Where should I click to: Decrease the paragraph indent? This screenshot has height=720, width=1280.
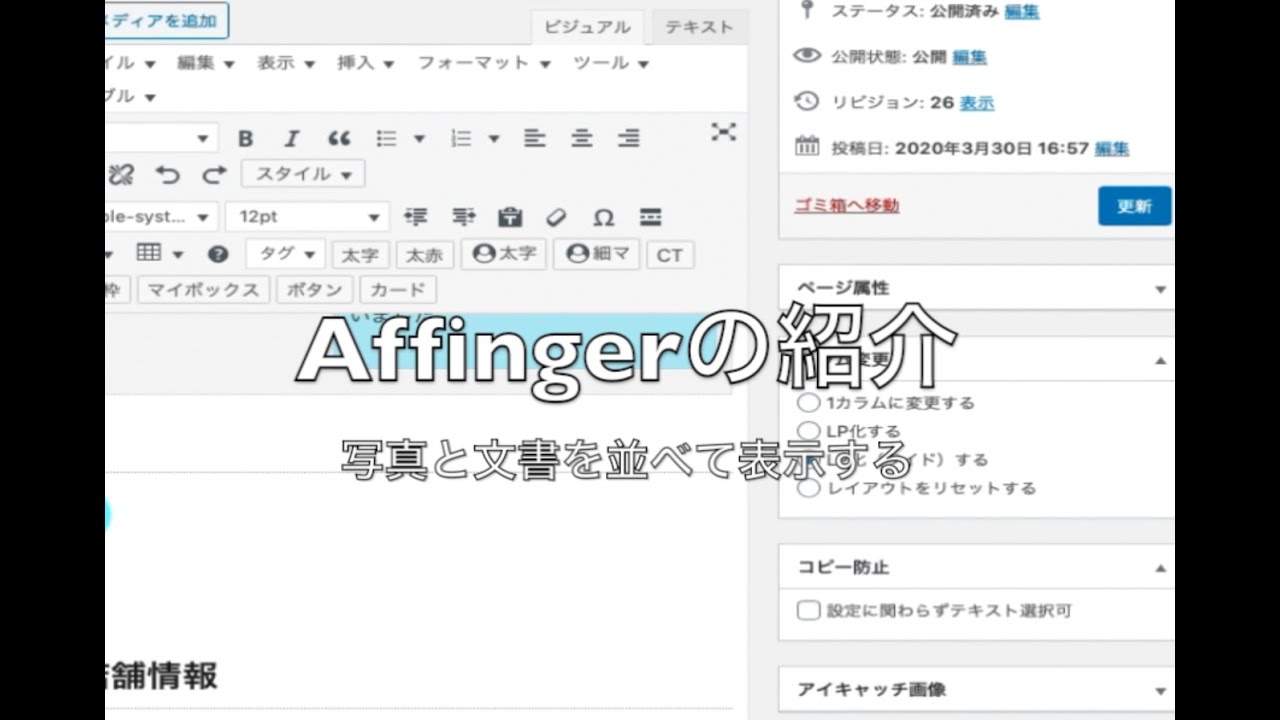[415, 217]
